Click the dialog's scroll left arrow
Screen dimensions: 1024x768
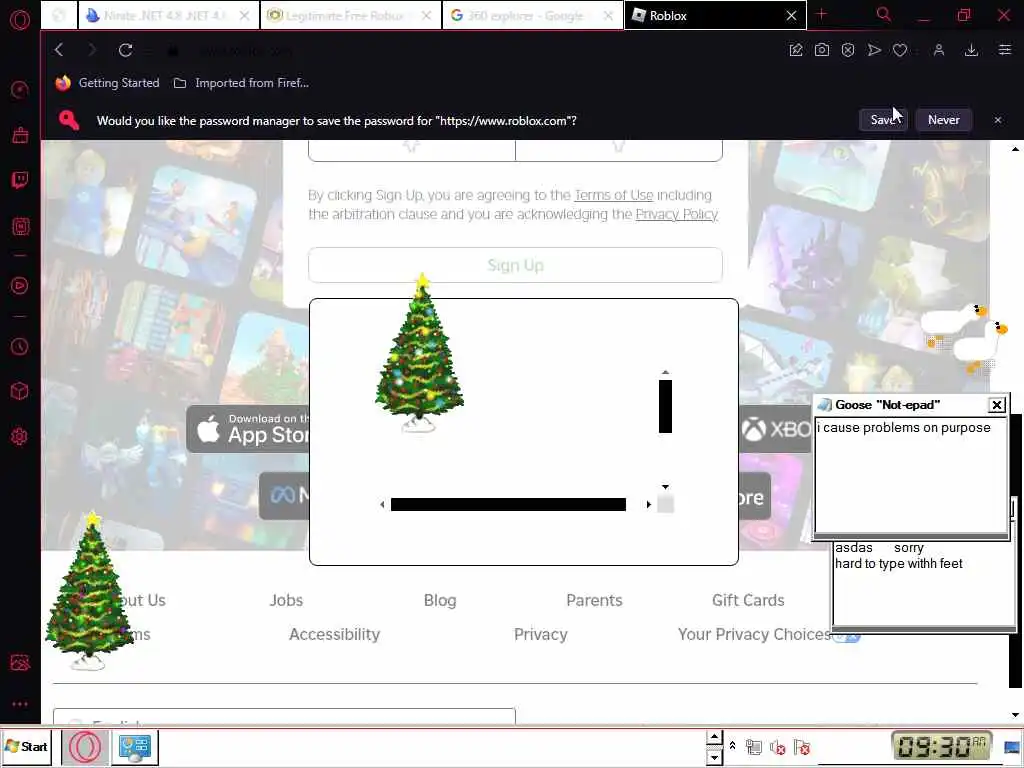pyautogui.click(x=382, y=504)
